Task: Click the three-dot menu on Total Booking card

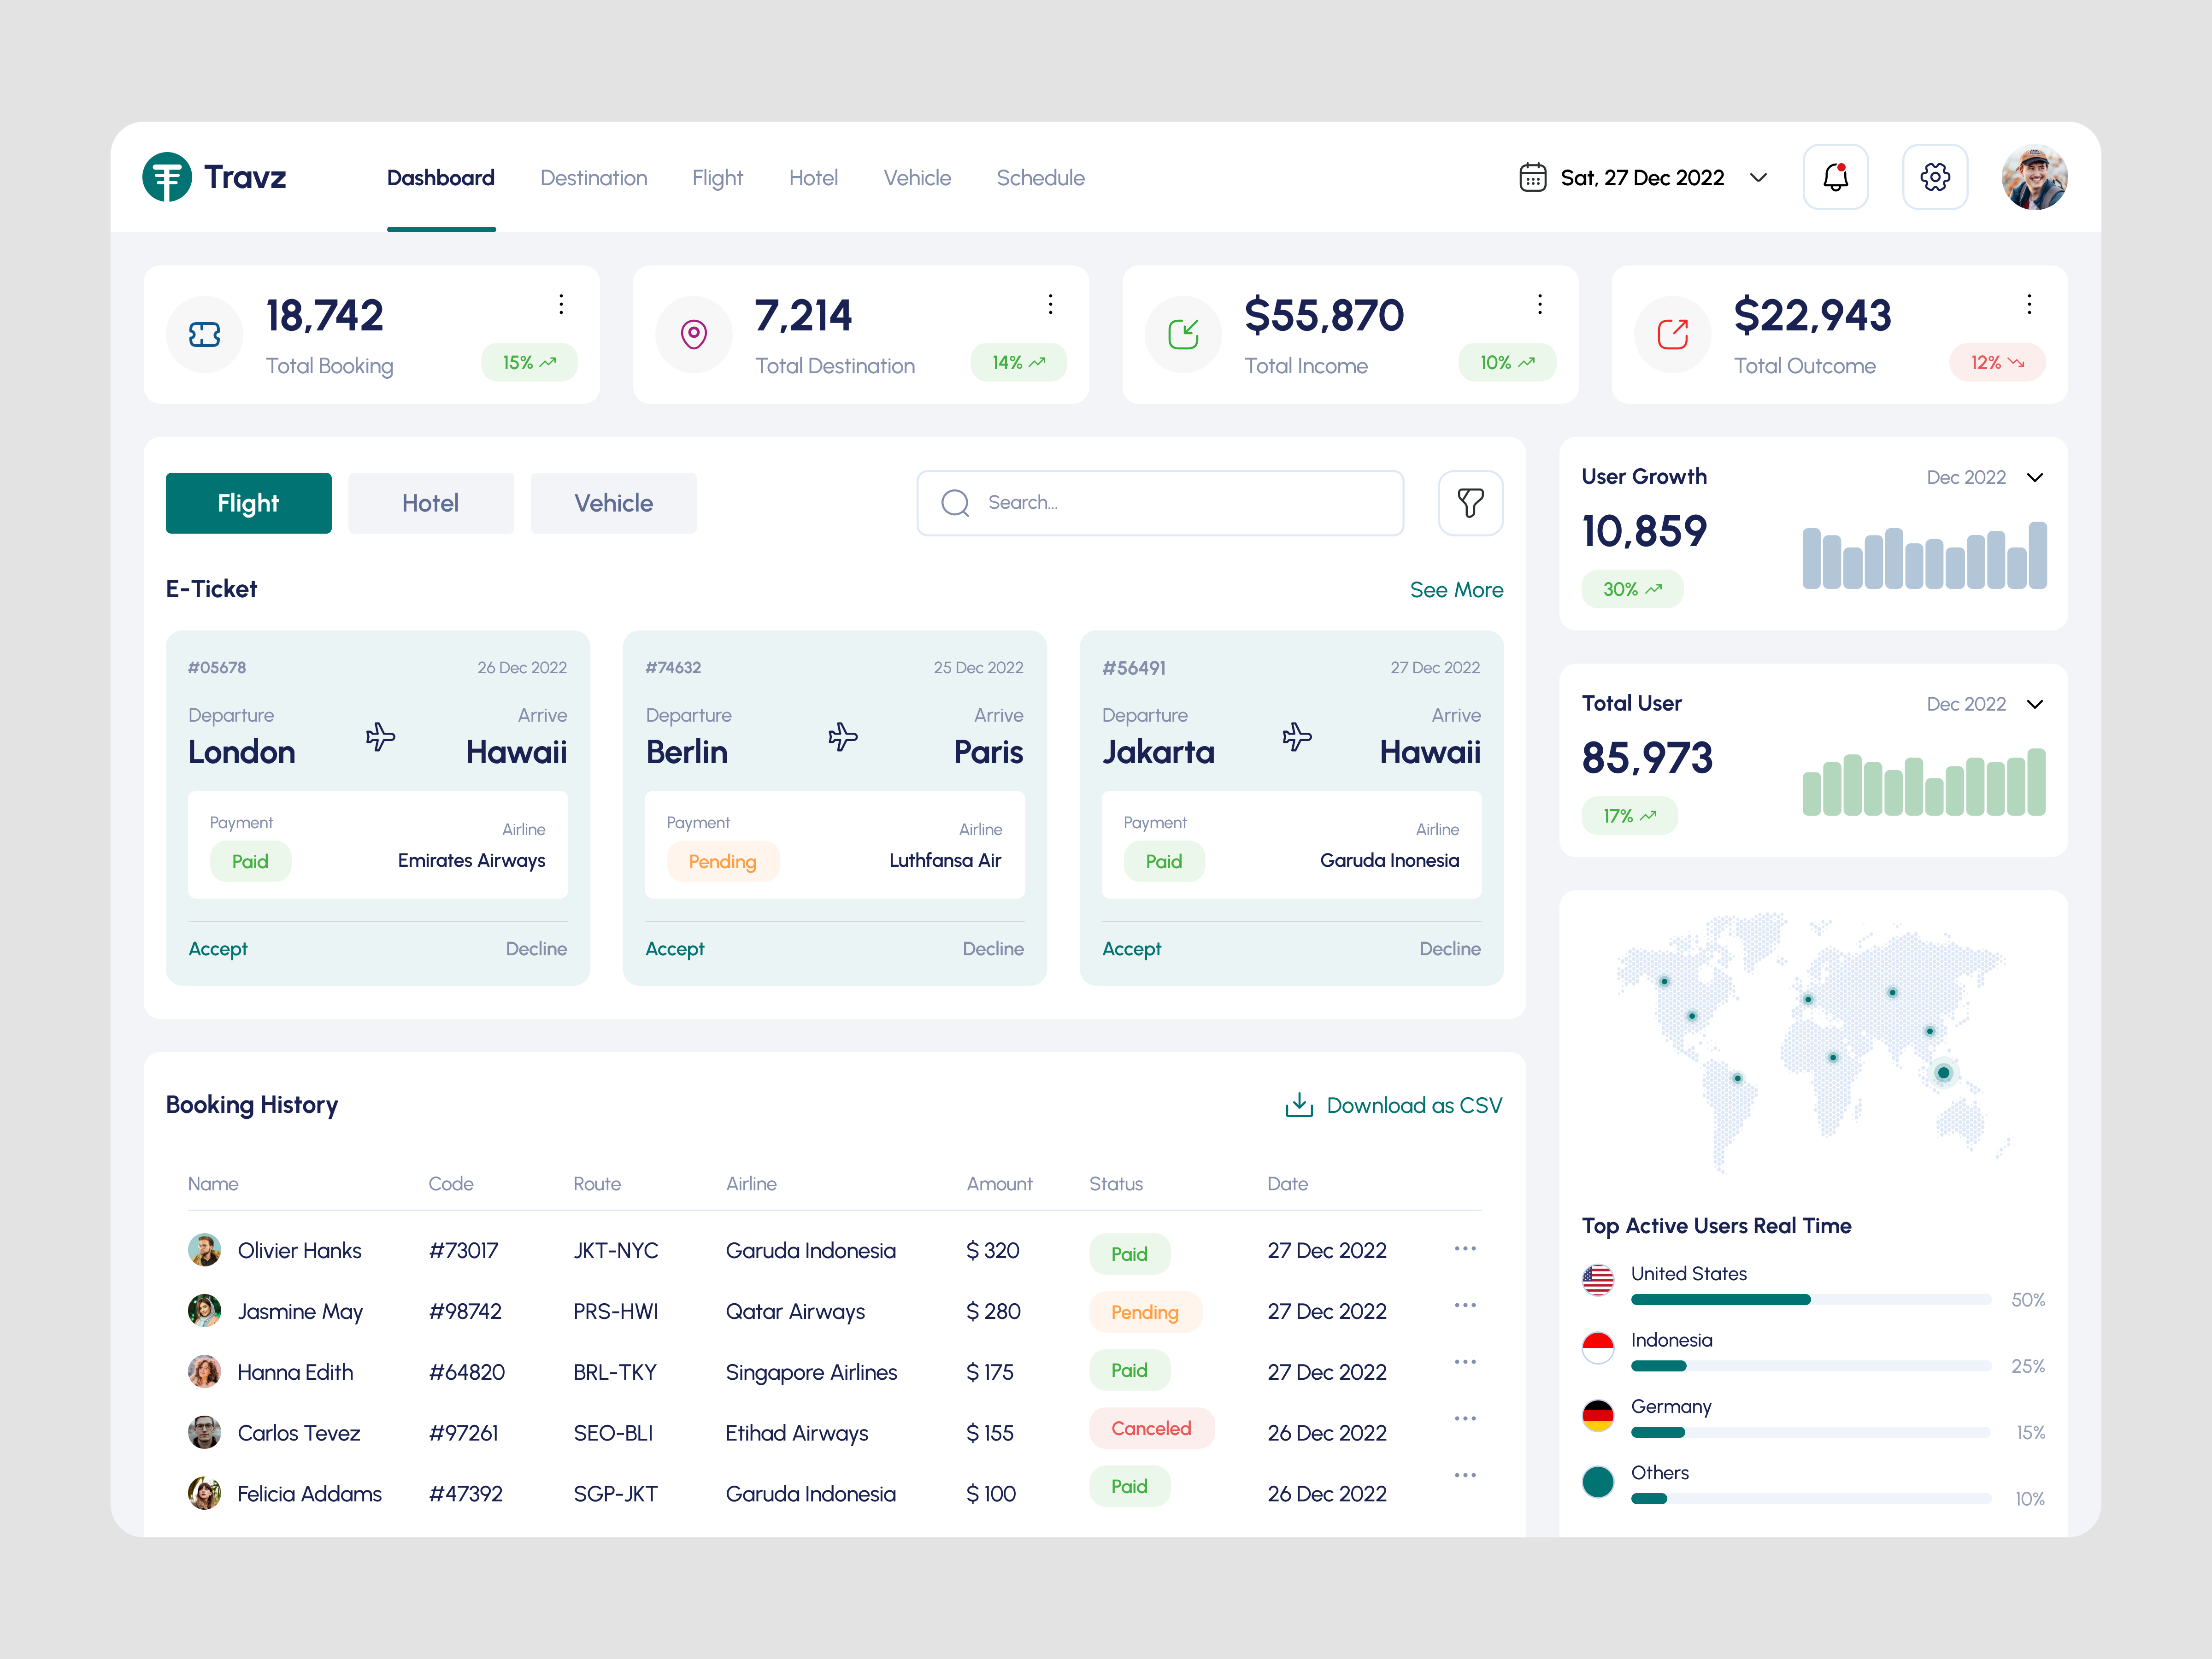Action: pyautogui.click(x=561, y=304)
